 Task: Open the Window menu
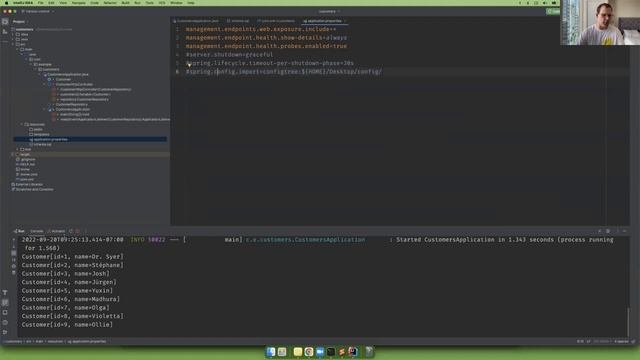point(176,3)
